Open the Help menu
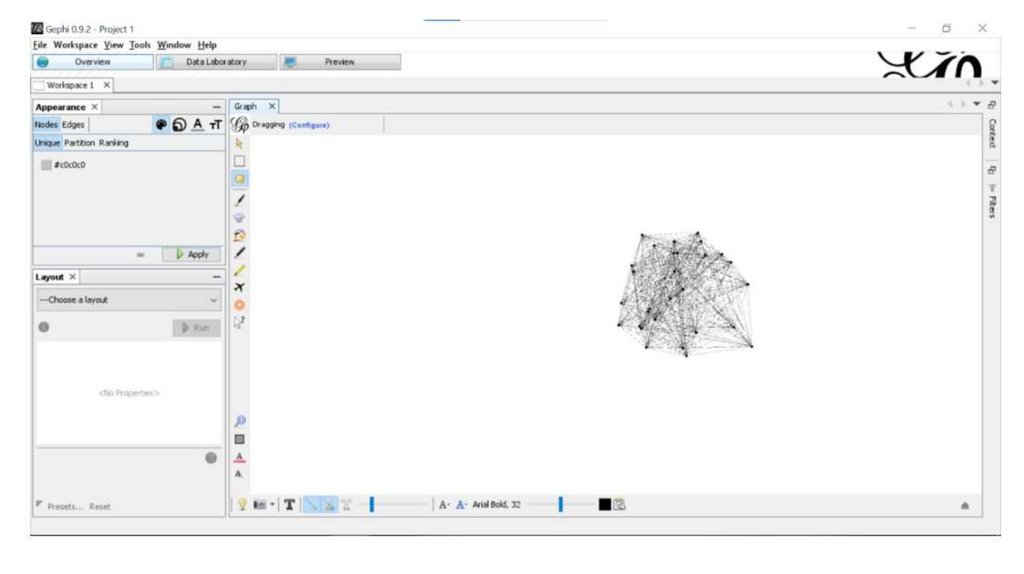Image resolution: width=1024 pixels, height=574 pixels. (x=207, y=45)
